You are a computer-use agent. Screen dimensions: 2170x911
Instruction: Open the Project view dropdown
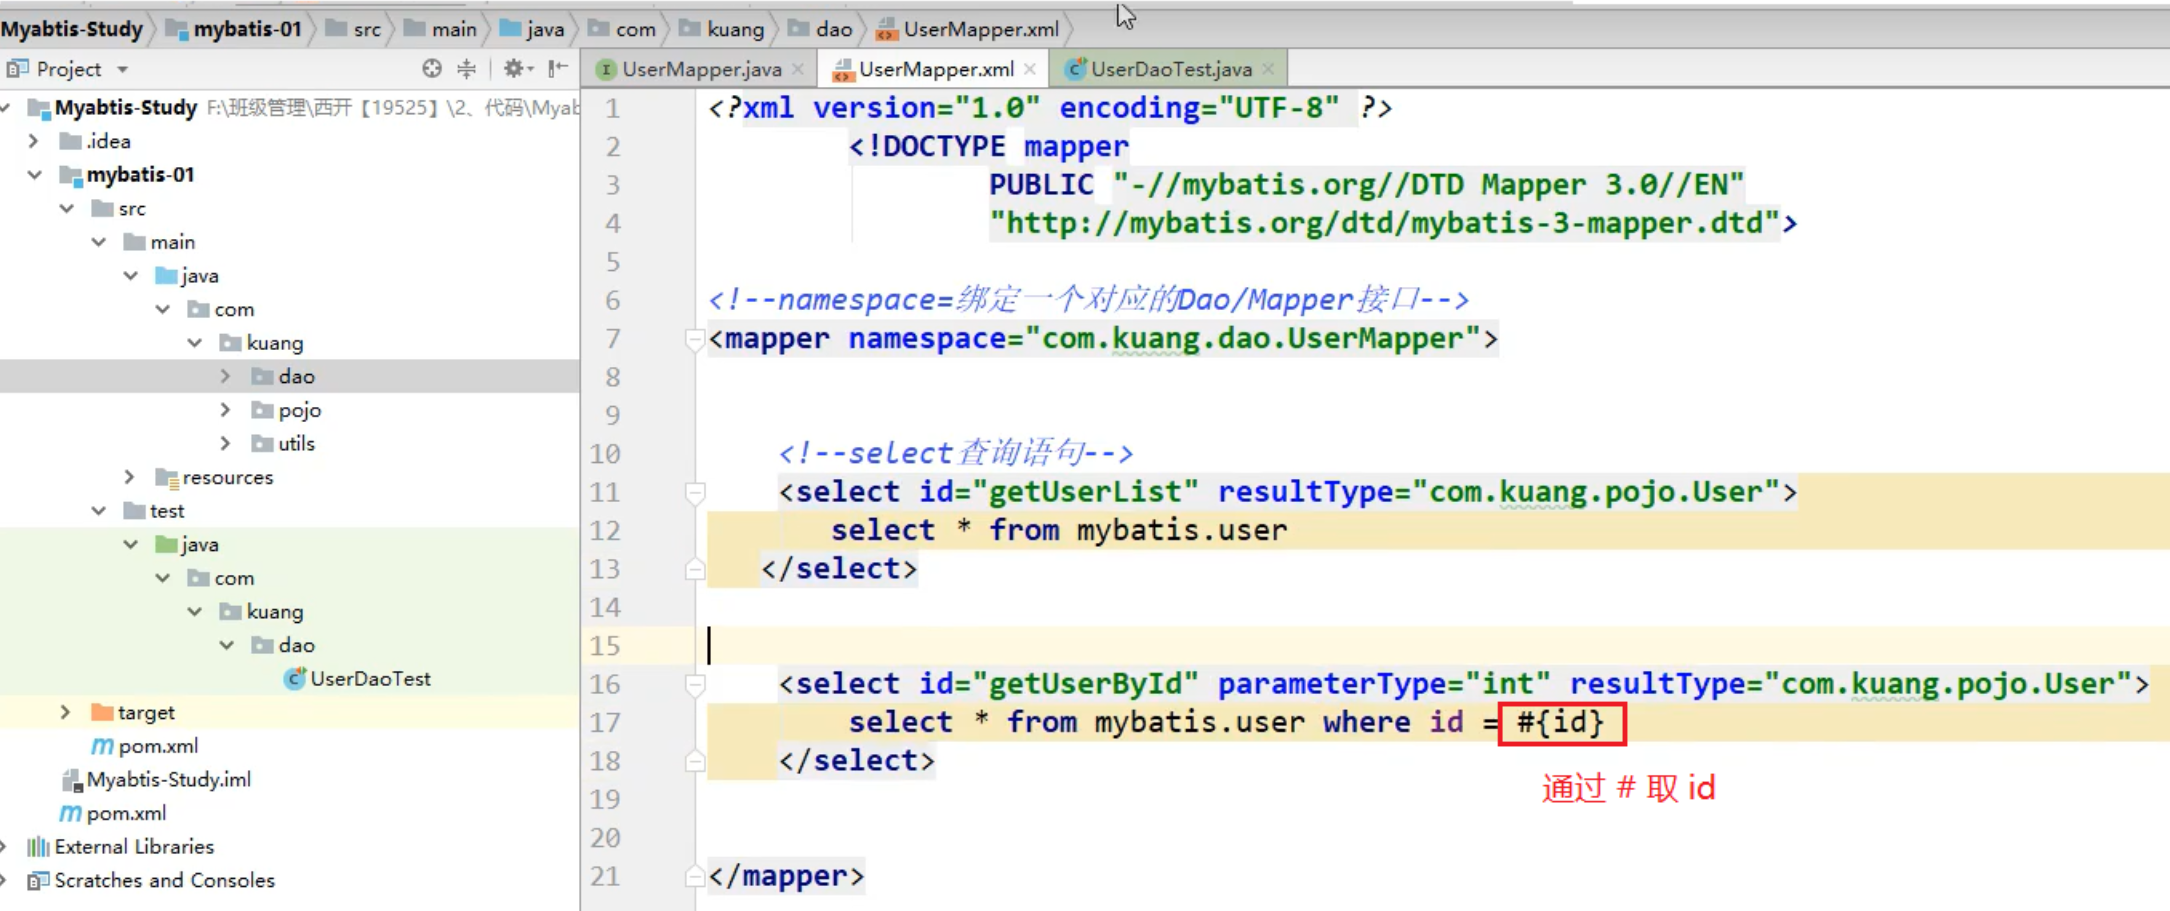pos(123,69)
